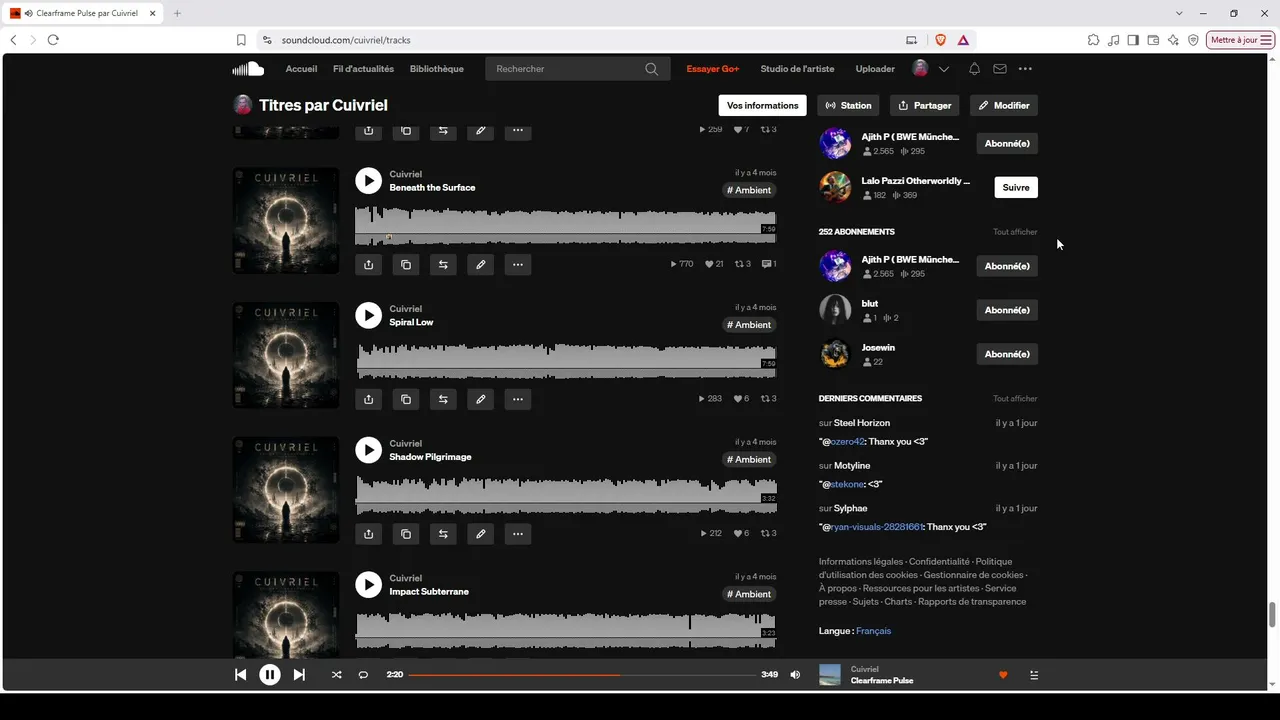Play the track Spiral Low

369,315
